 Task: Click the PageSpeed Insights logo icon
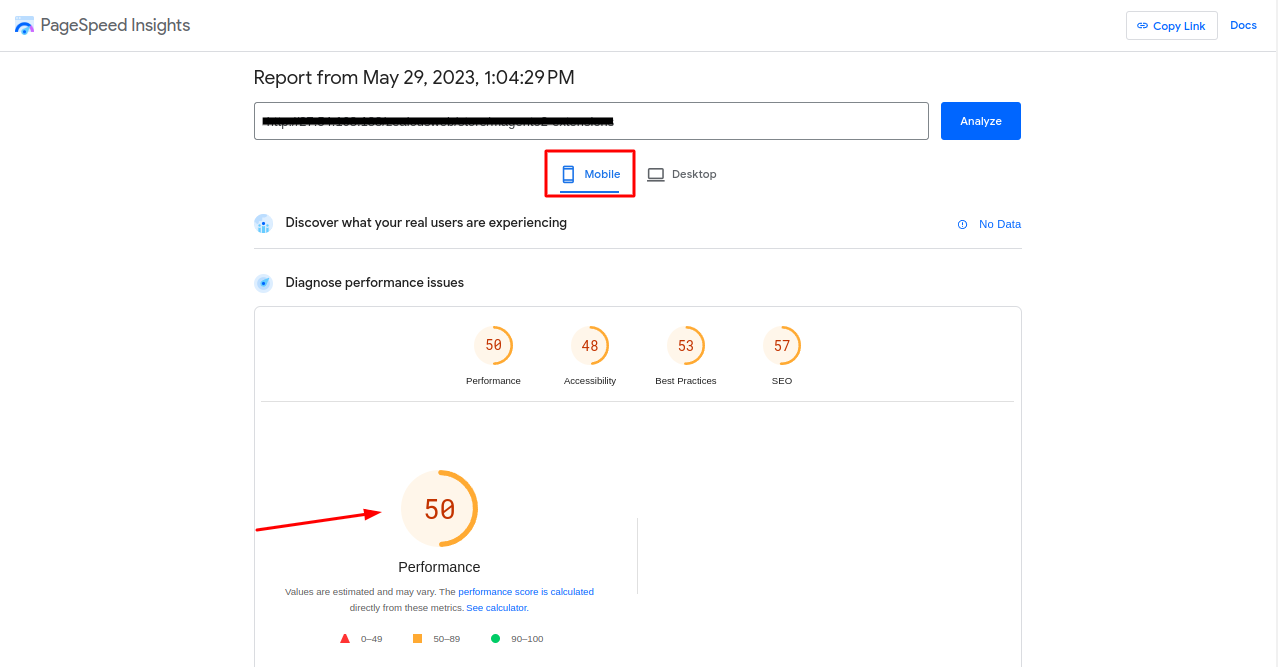pos(25,26)
